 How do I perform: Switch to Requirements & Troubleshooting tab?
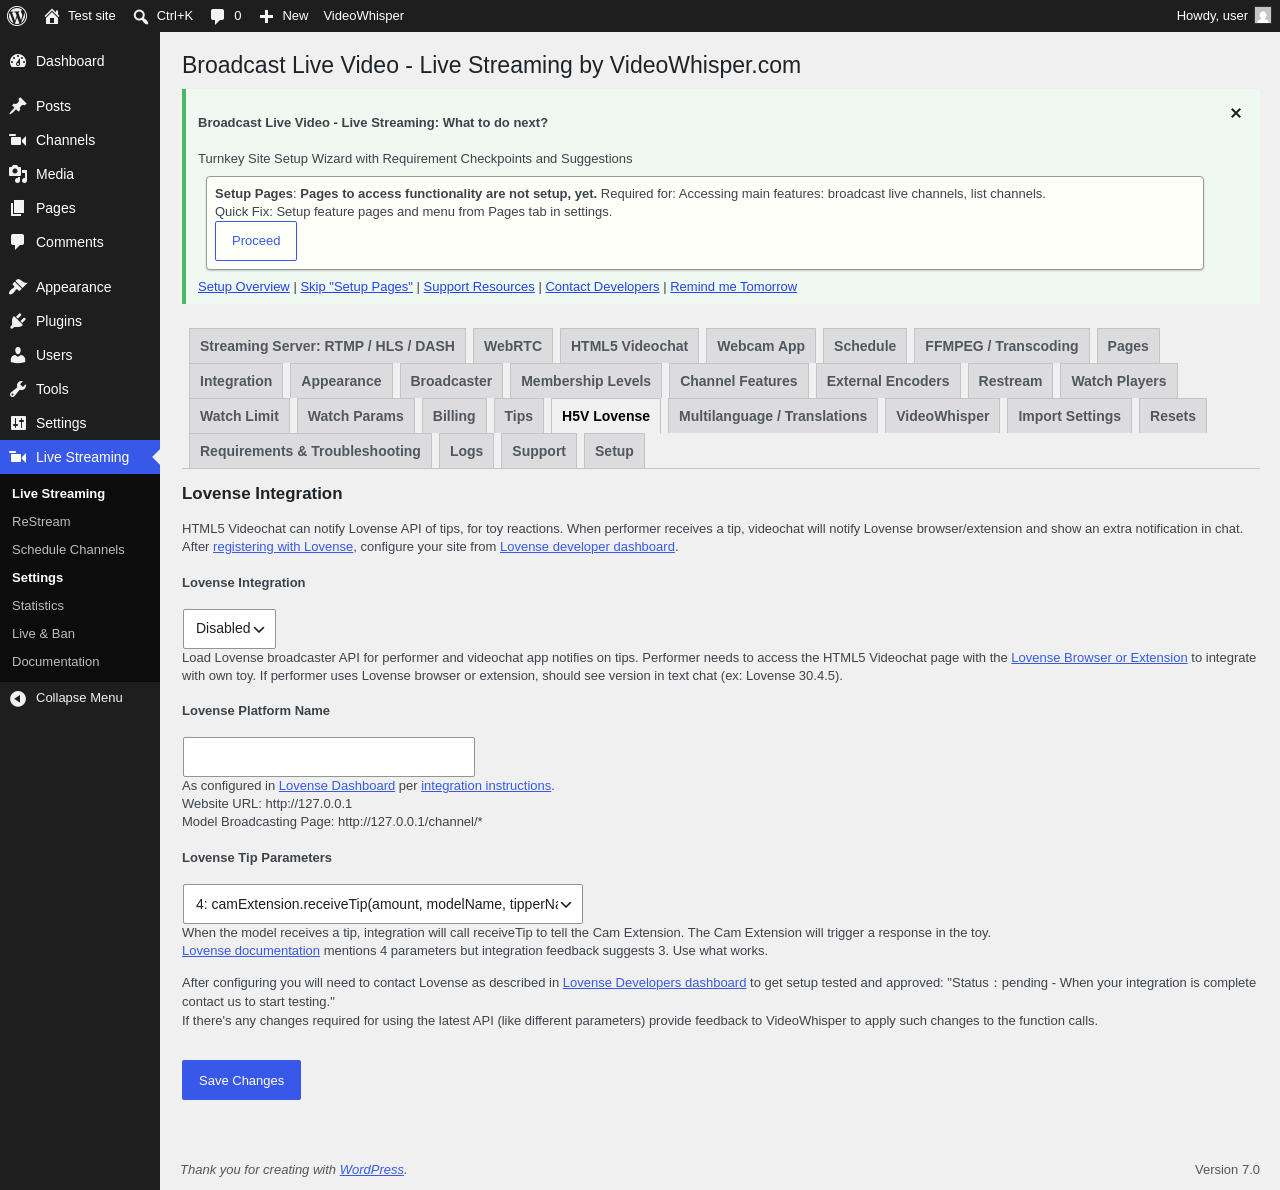coord(310,451)
